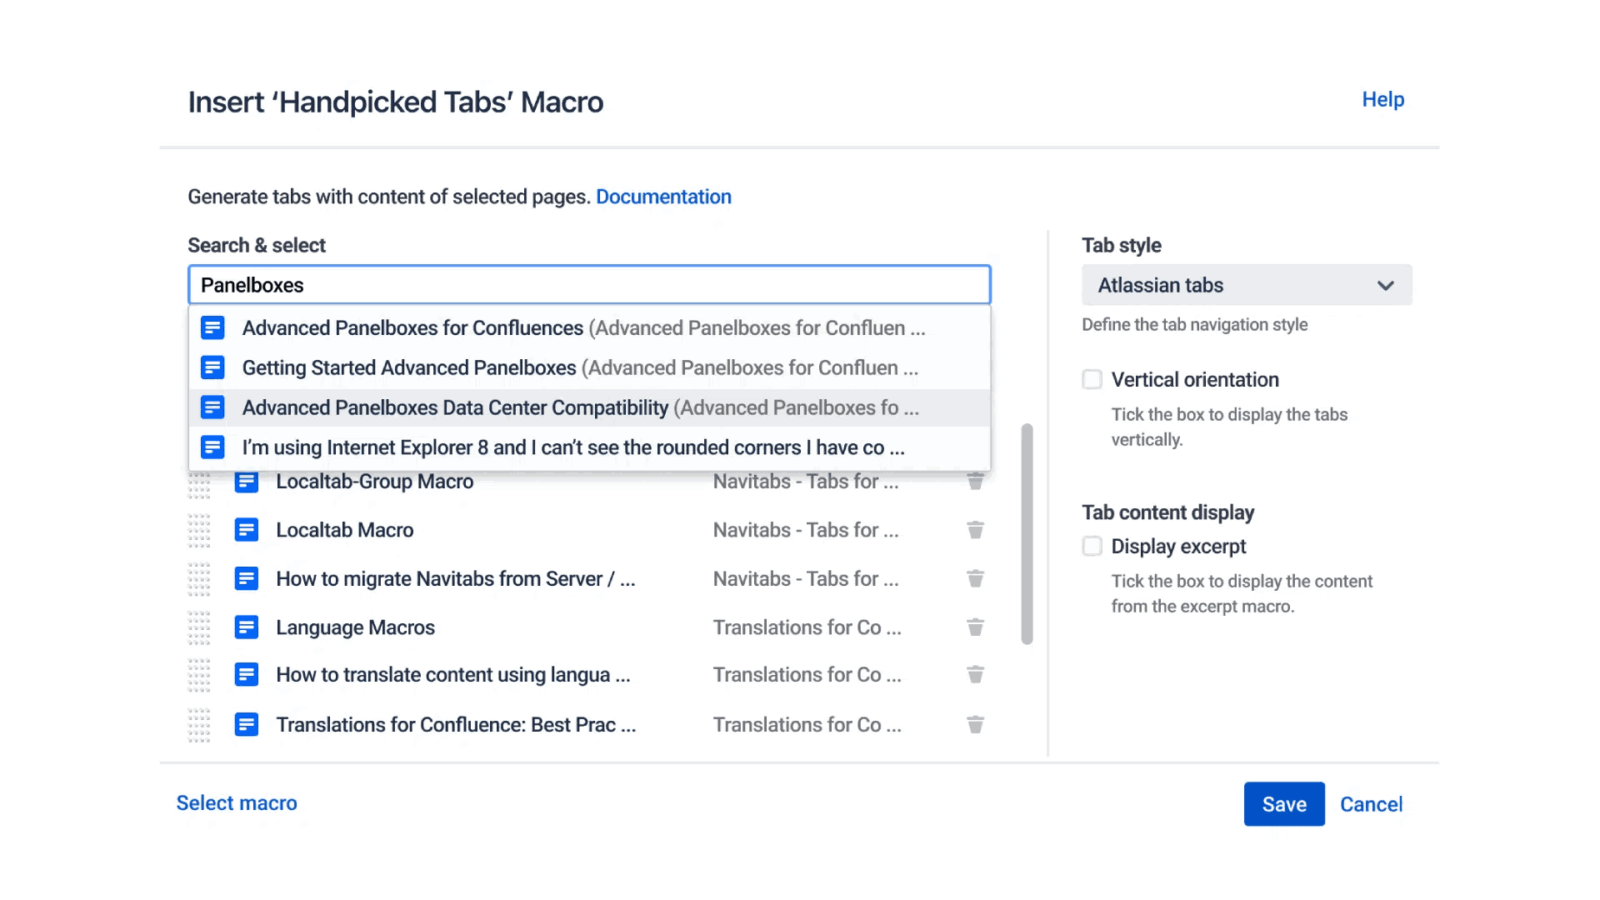This screenshot has width=1600, height=900.
Task: Click the trash icon beside Localtab-Group Macro
Action: click(x=975, y=481)
